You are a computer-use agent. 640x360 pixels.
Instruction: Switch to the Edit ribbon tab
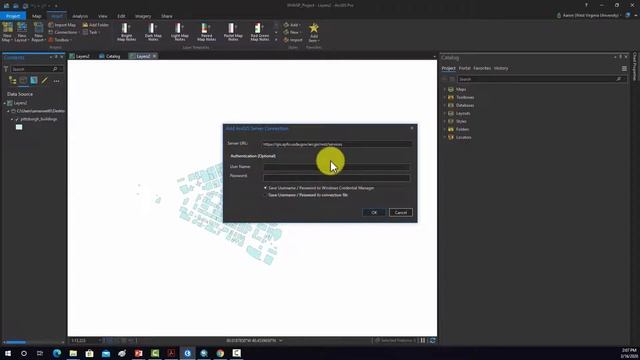point(121,16)
